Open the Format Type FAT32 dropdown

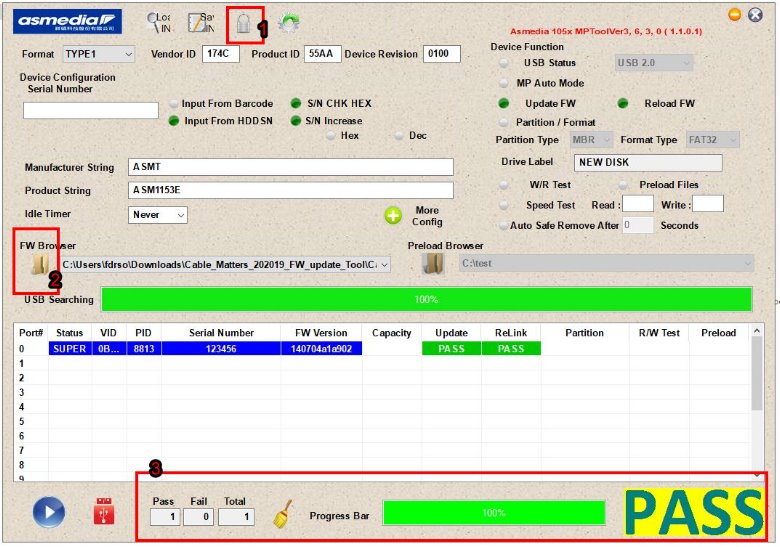(712, 140)
